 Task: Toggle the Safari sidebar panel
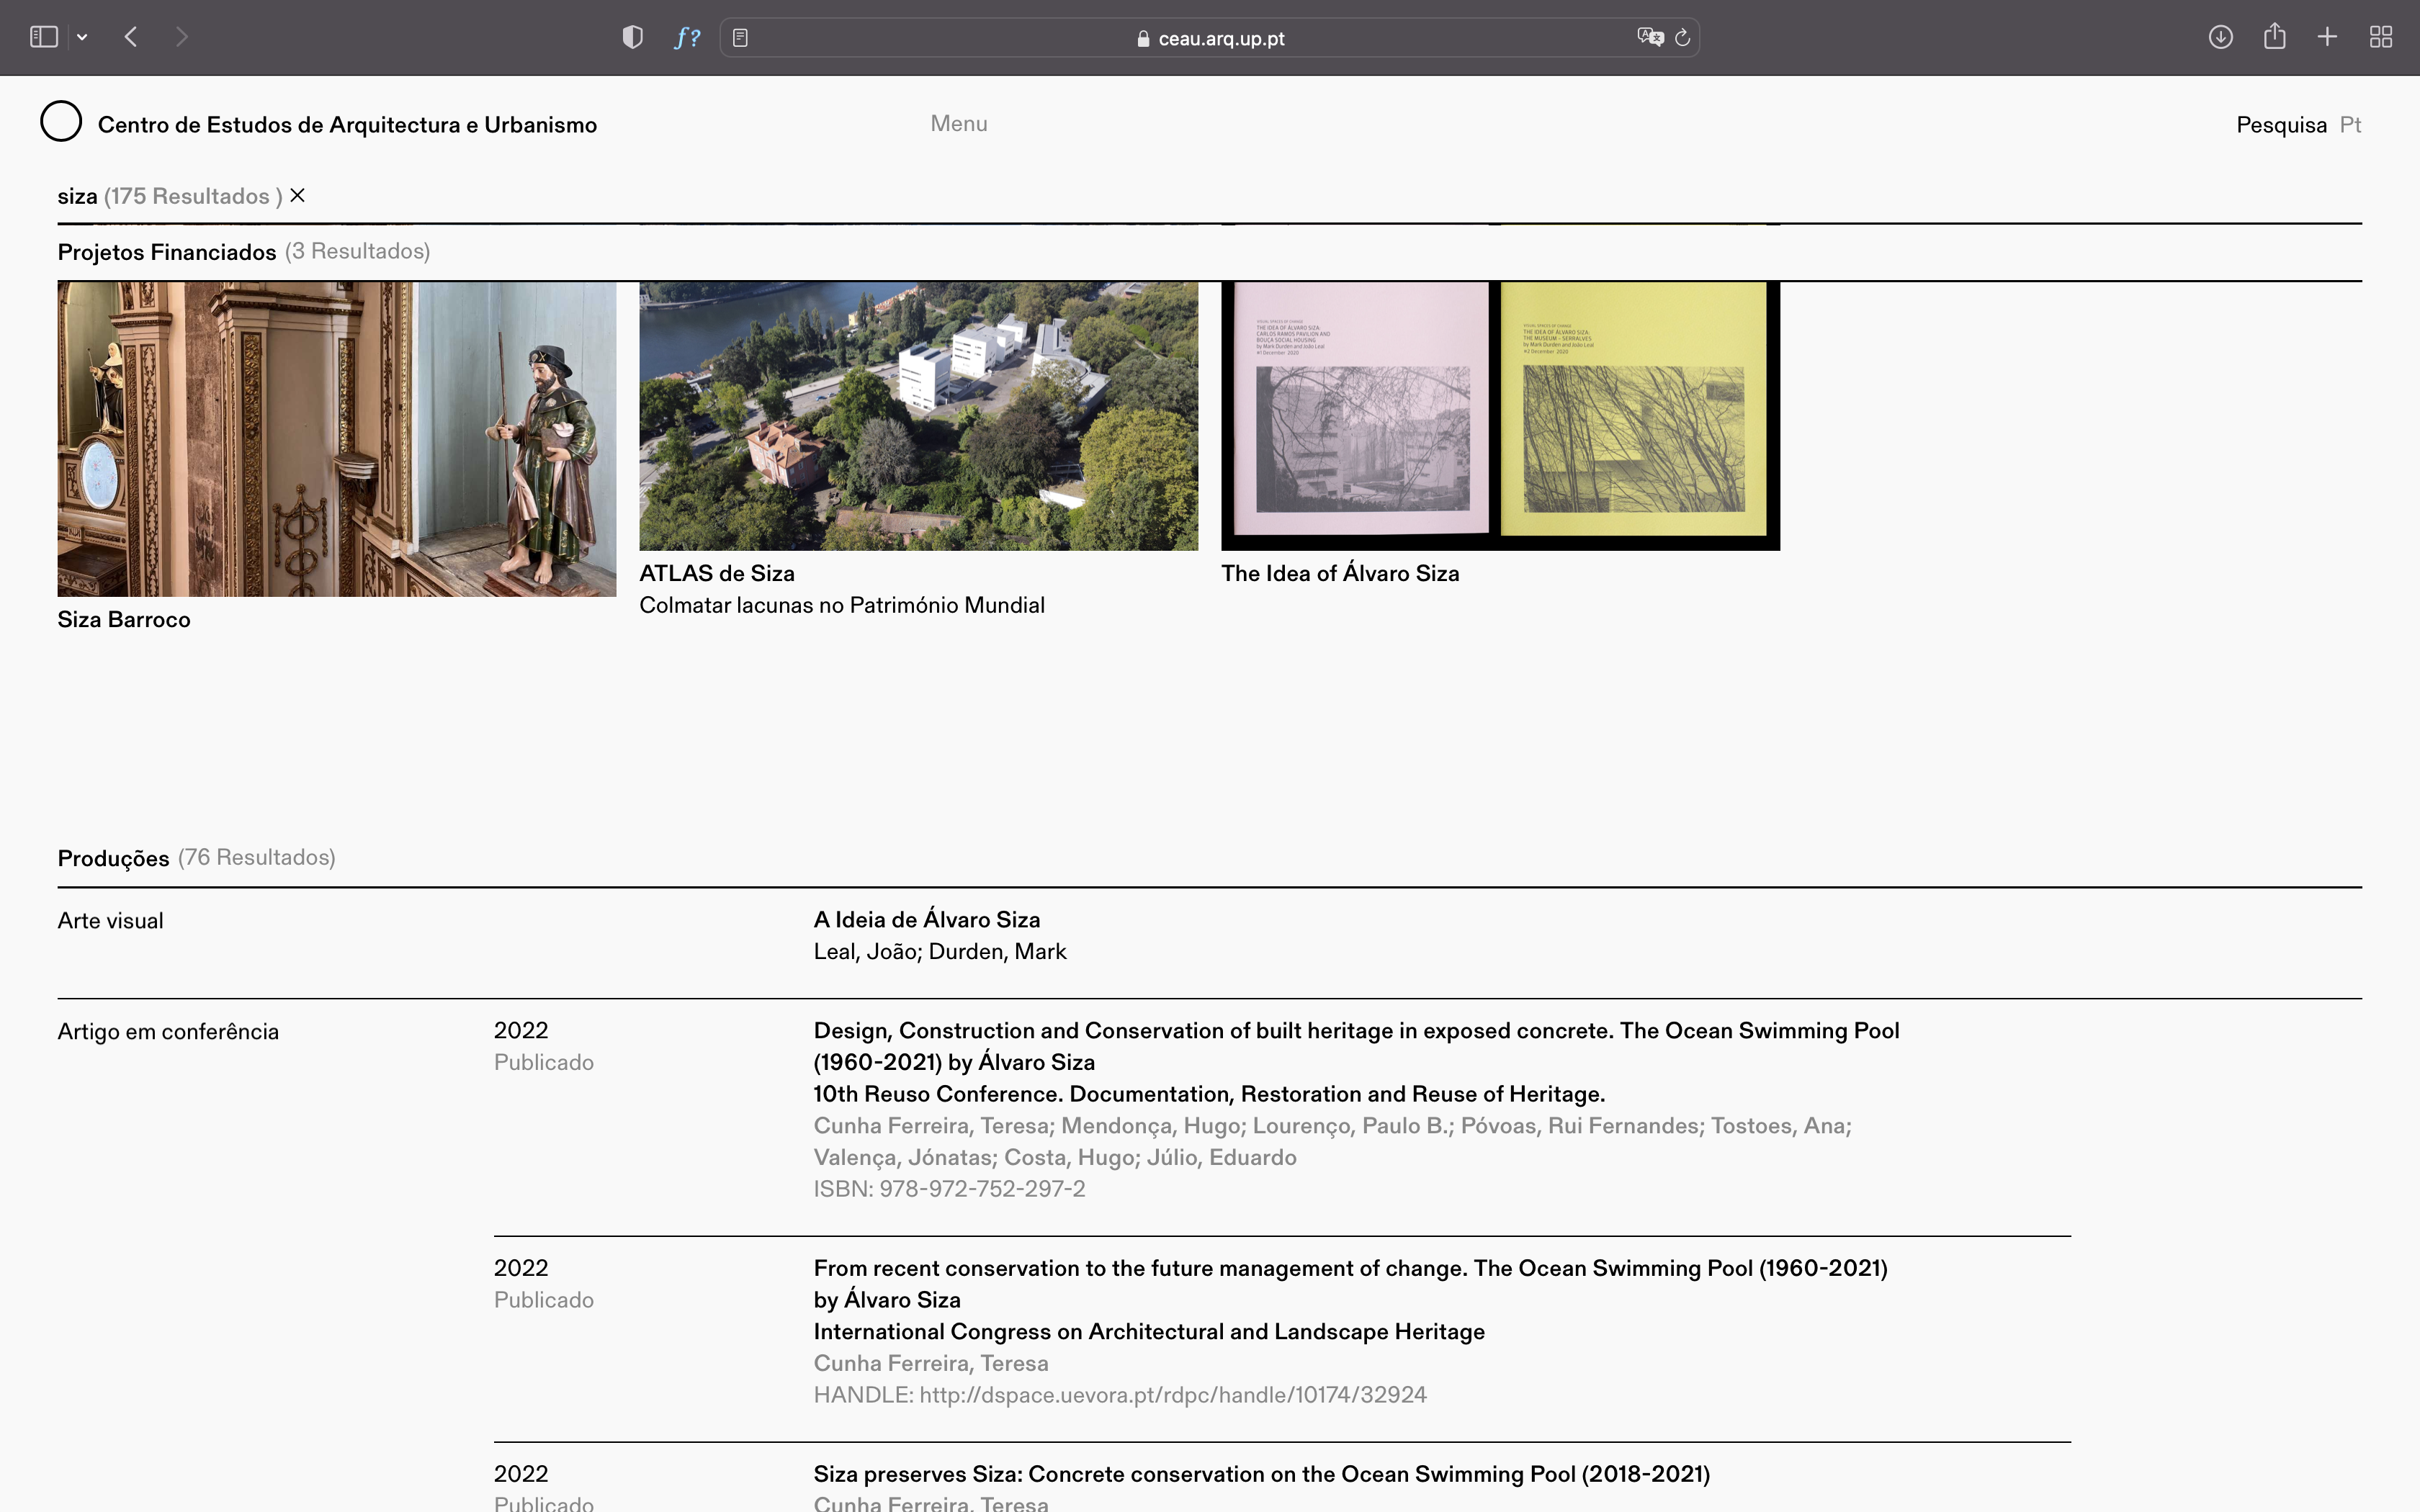coord(43,37)
